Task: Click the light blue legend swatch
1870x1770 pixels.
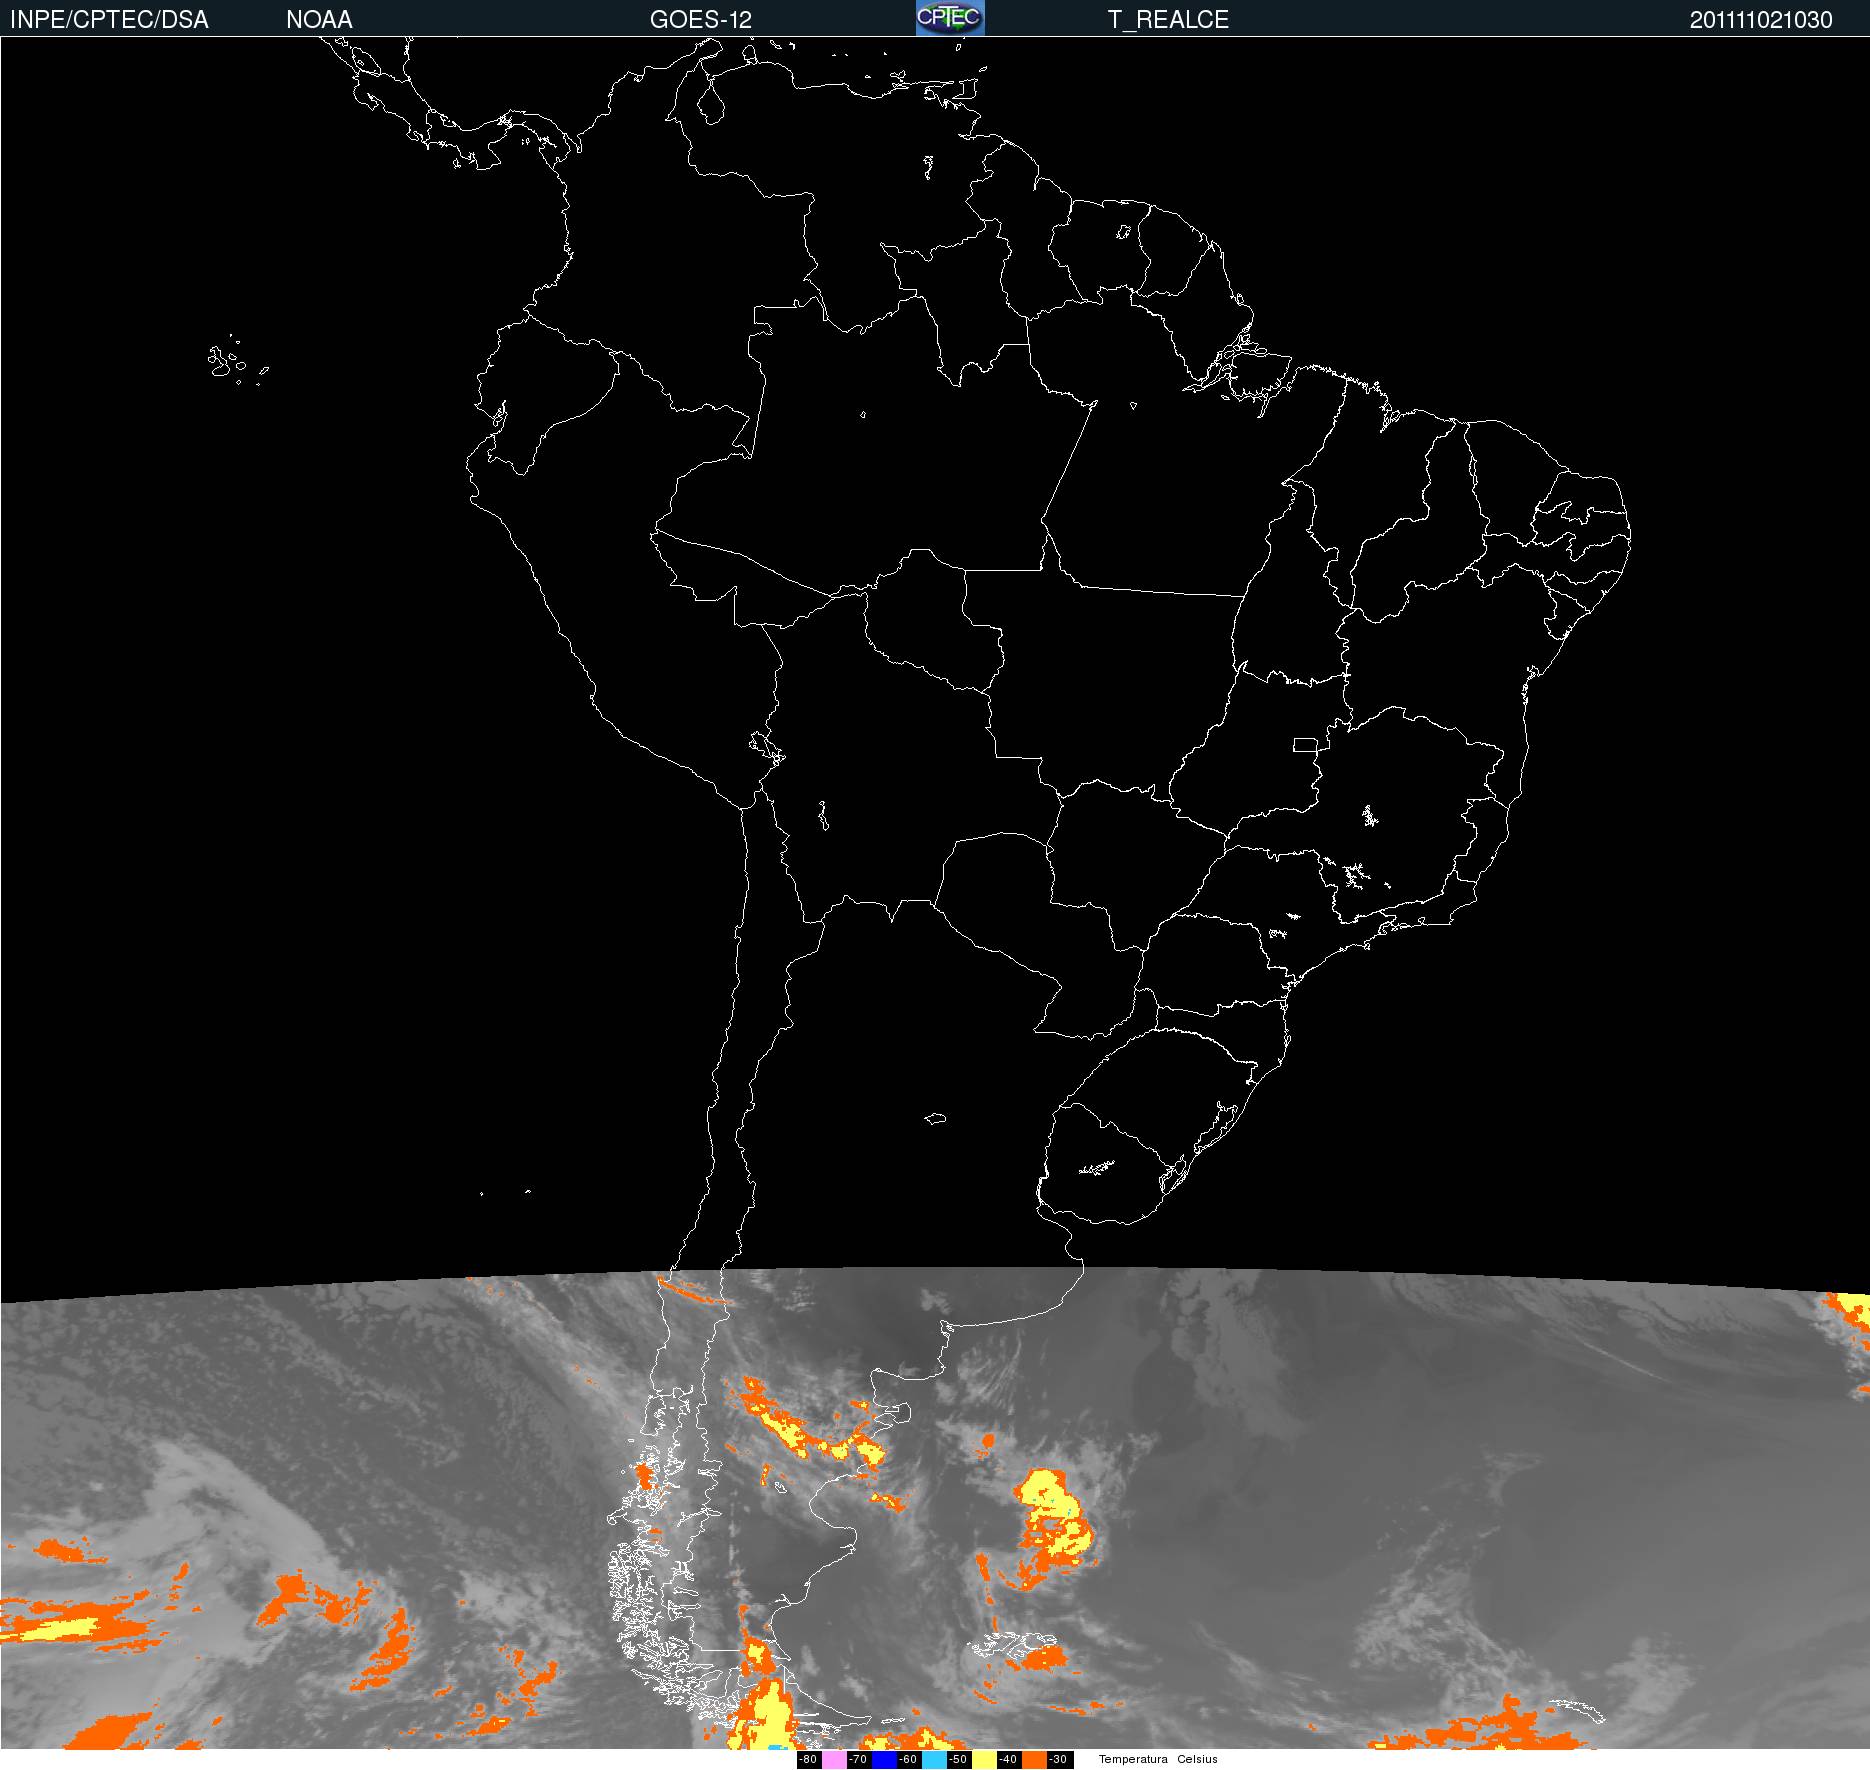Action: (x=934, y=1760)
